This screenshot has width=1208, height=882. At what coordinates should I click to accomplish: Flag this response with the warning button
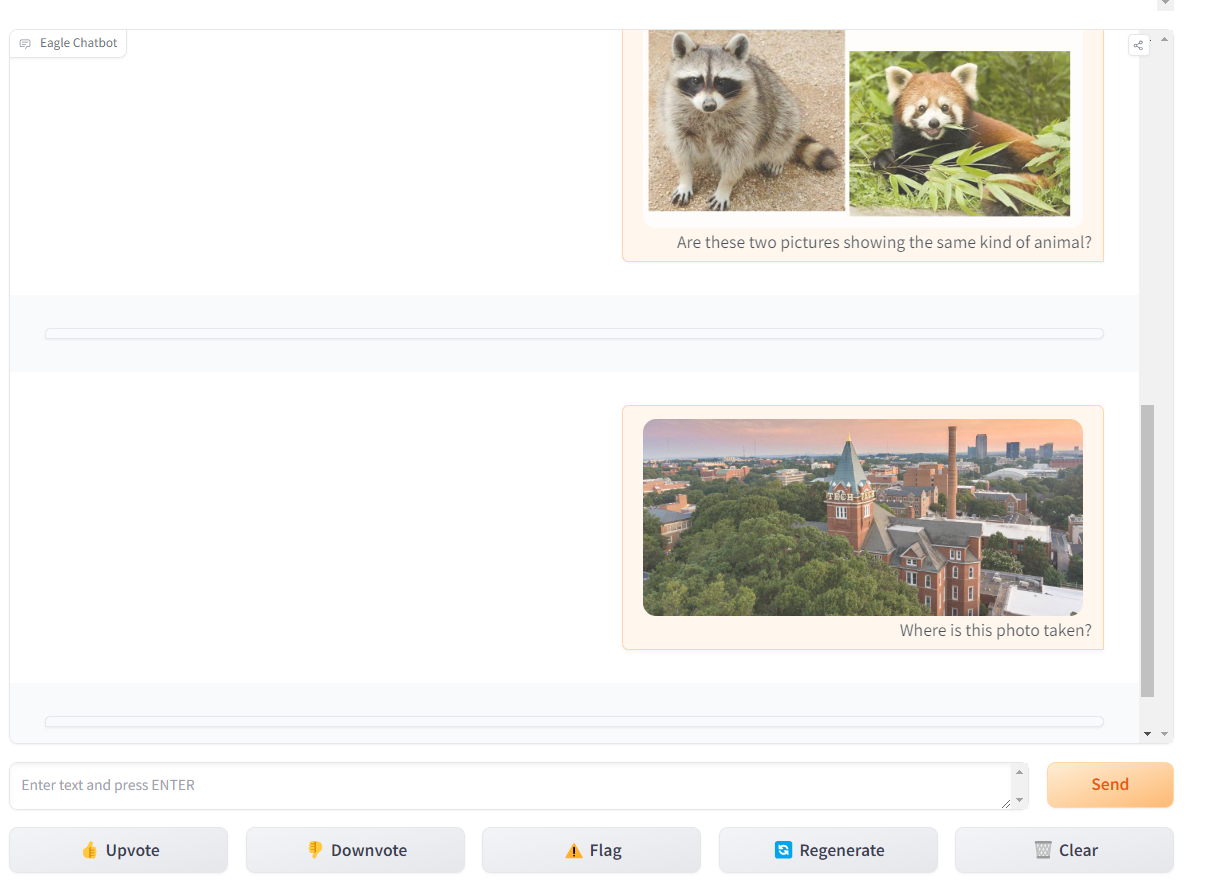[591, 850]
